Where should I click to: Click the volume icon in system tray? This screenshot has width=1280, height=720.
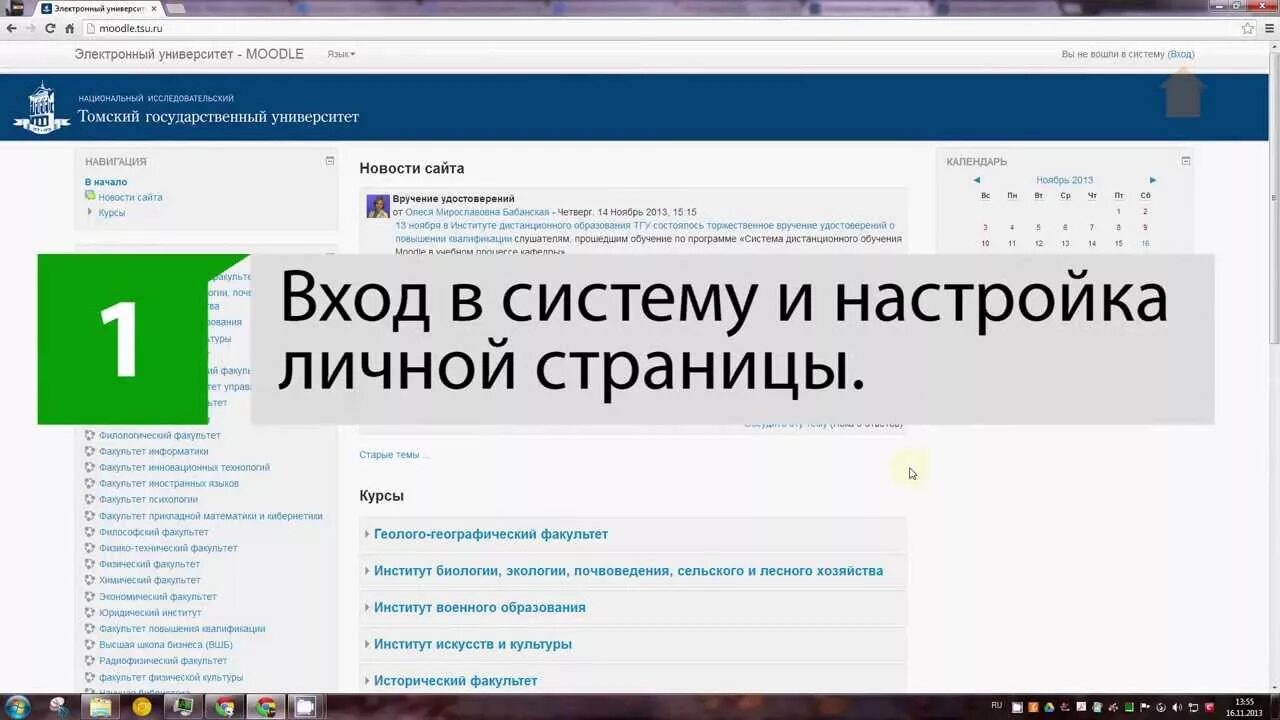[1176, 707]
